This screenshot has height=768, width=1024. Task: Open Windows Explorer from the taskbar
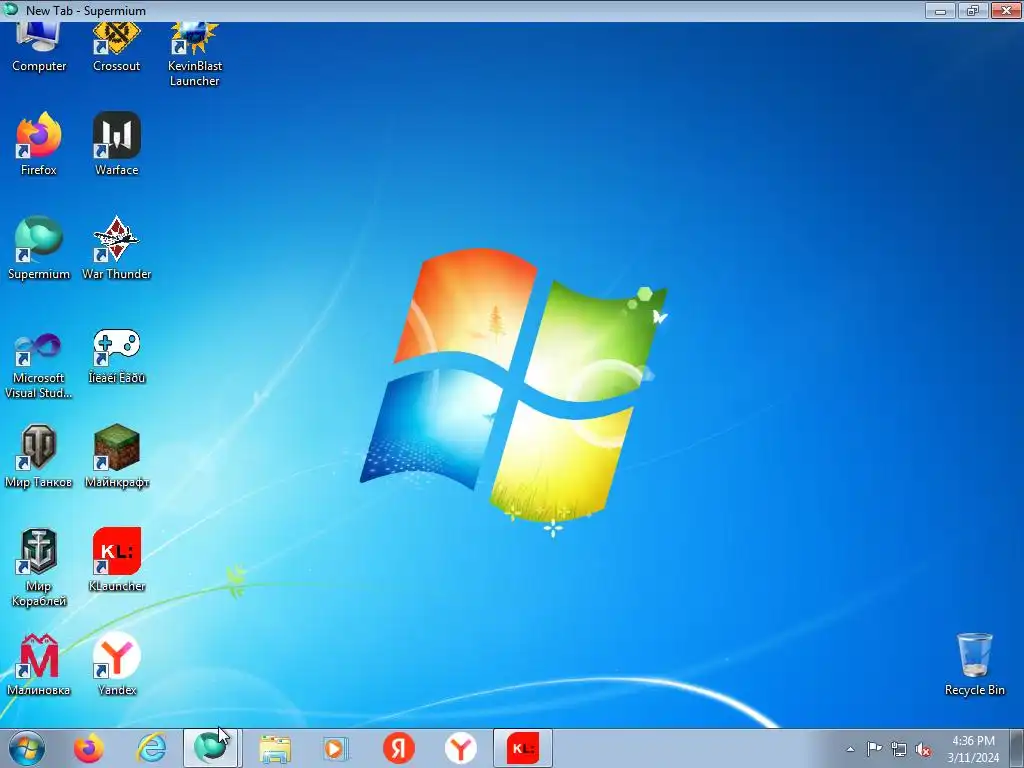tap(275, 748)
